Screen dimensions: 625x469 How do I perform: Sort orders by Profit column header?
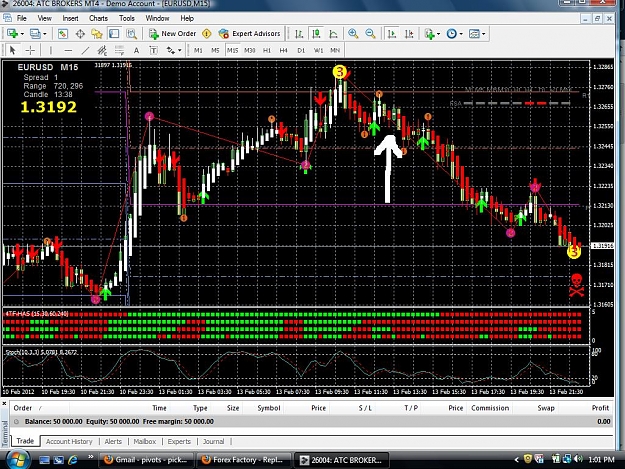point(600,408)
